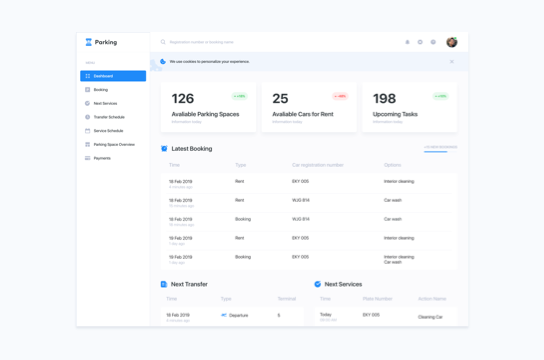The image size is (544, 360).
Task: Click the Latest Booking alarm icon
Action: click(x=164, y=148)
